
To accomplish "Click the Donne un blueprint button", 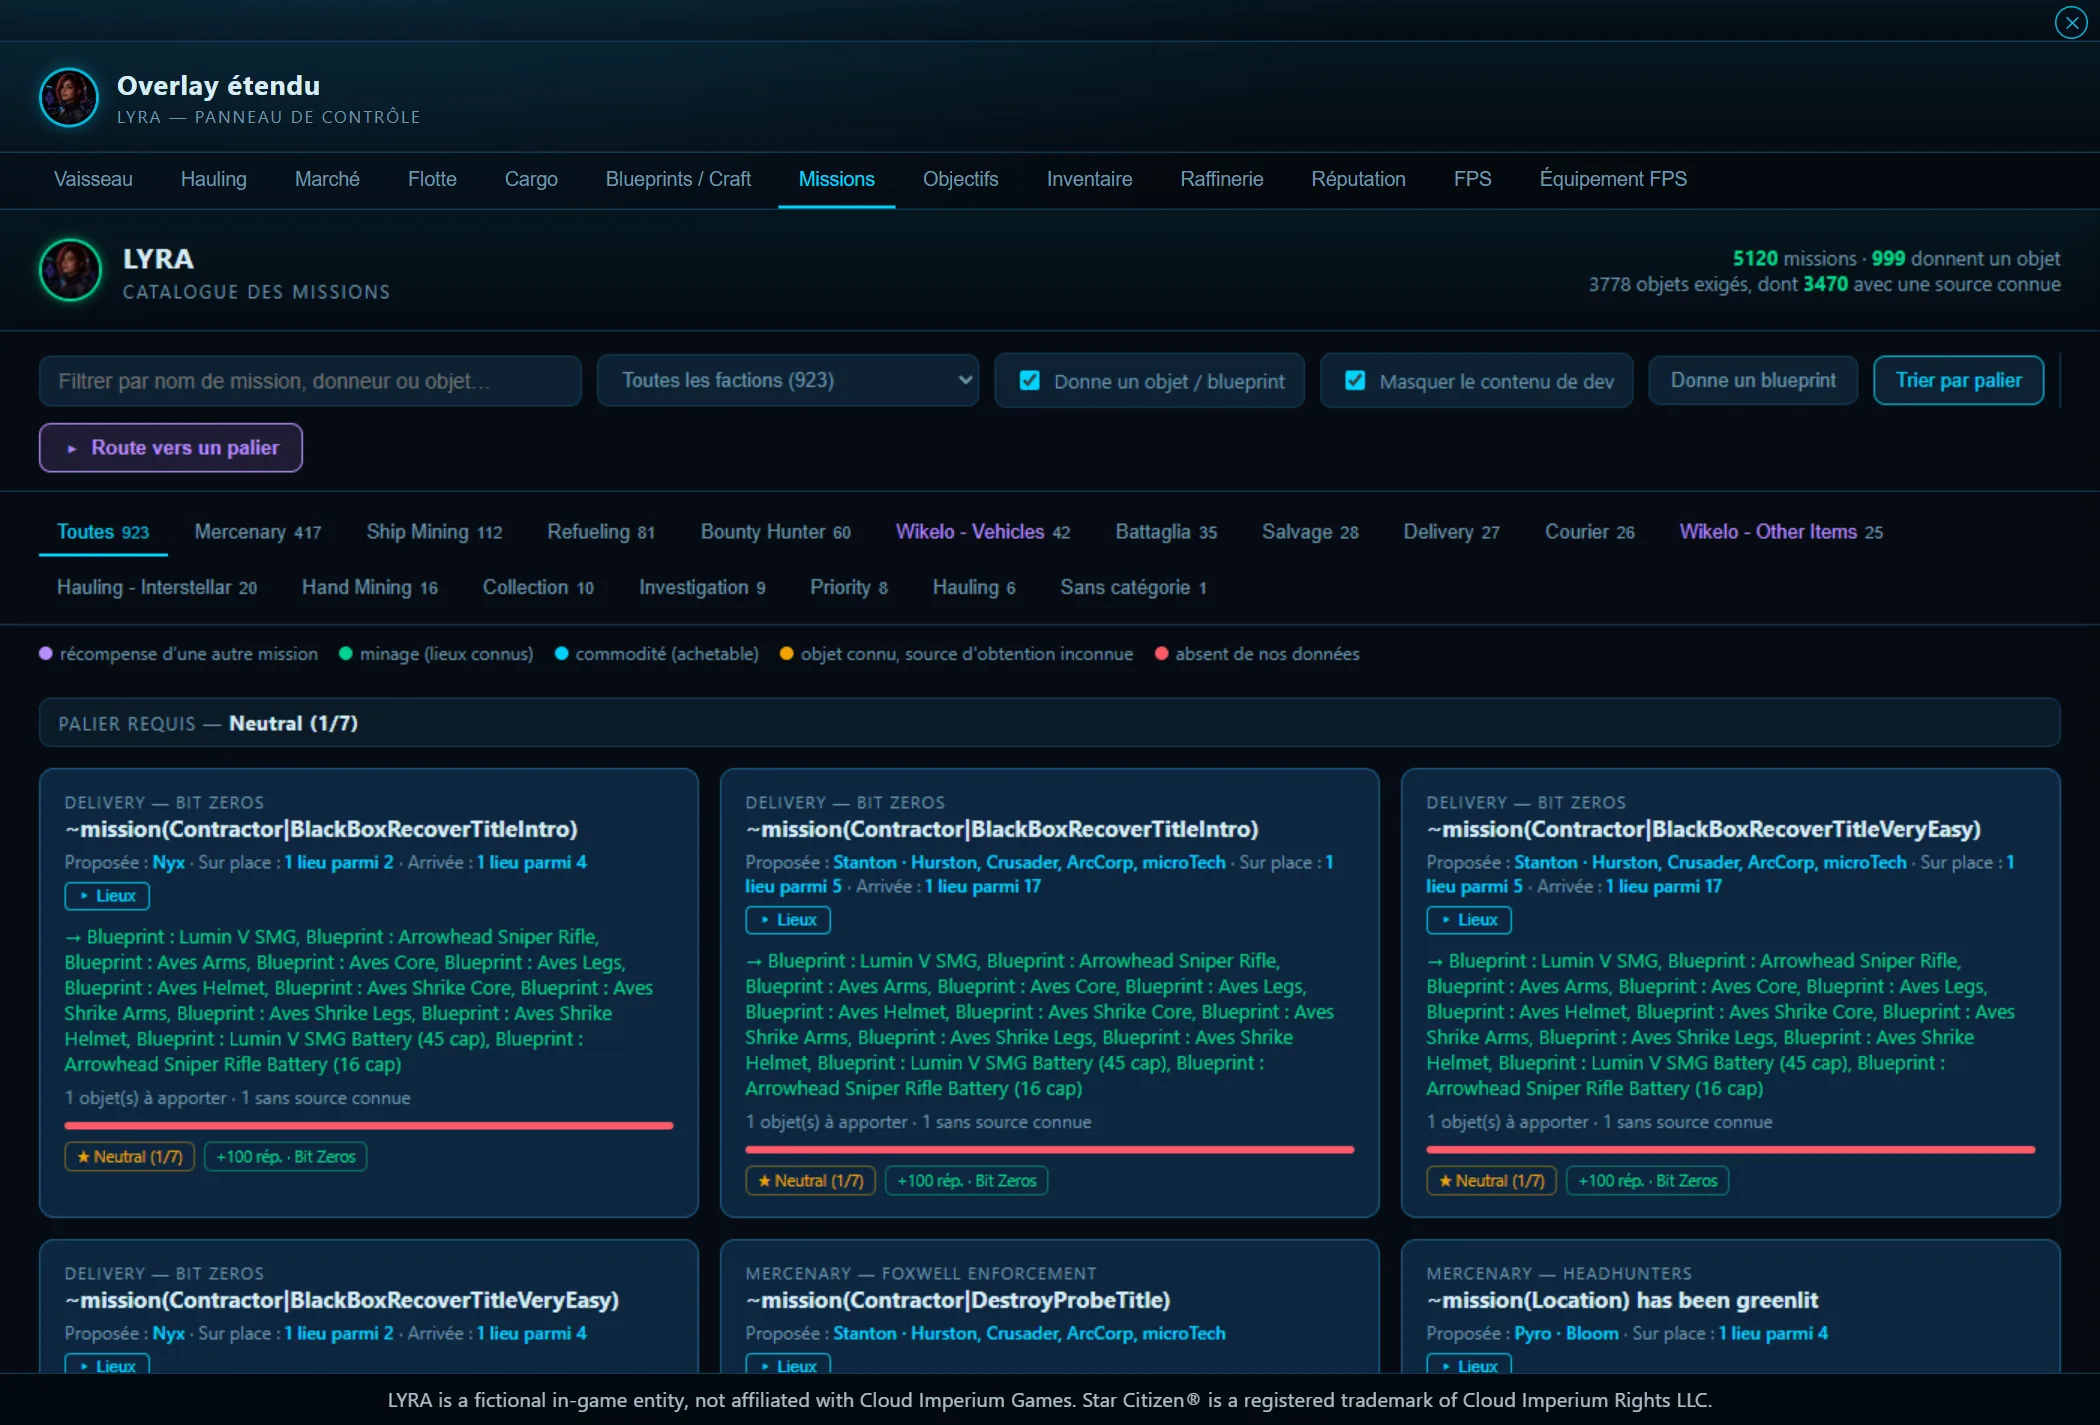I will point(1753,380).
